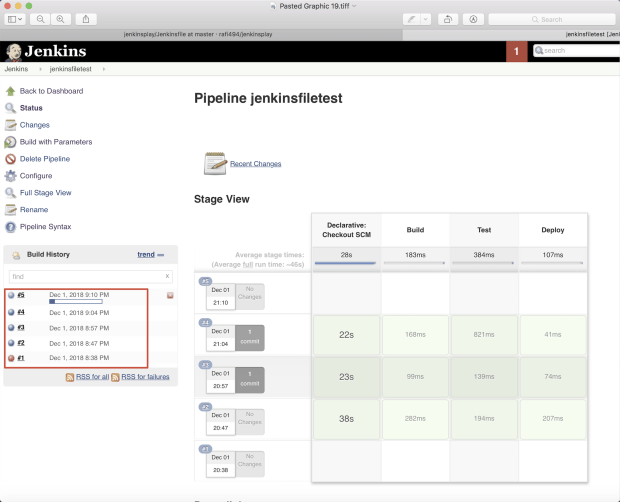Click the Jenkins breadcrumb link
This screenshot has width=620, height=502.
(x=16, y=69)
